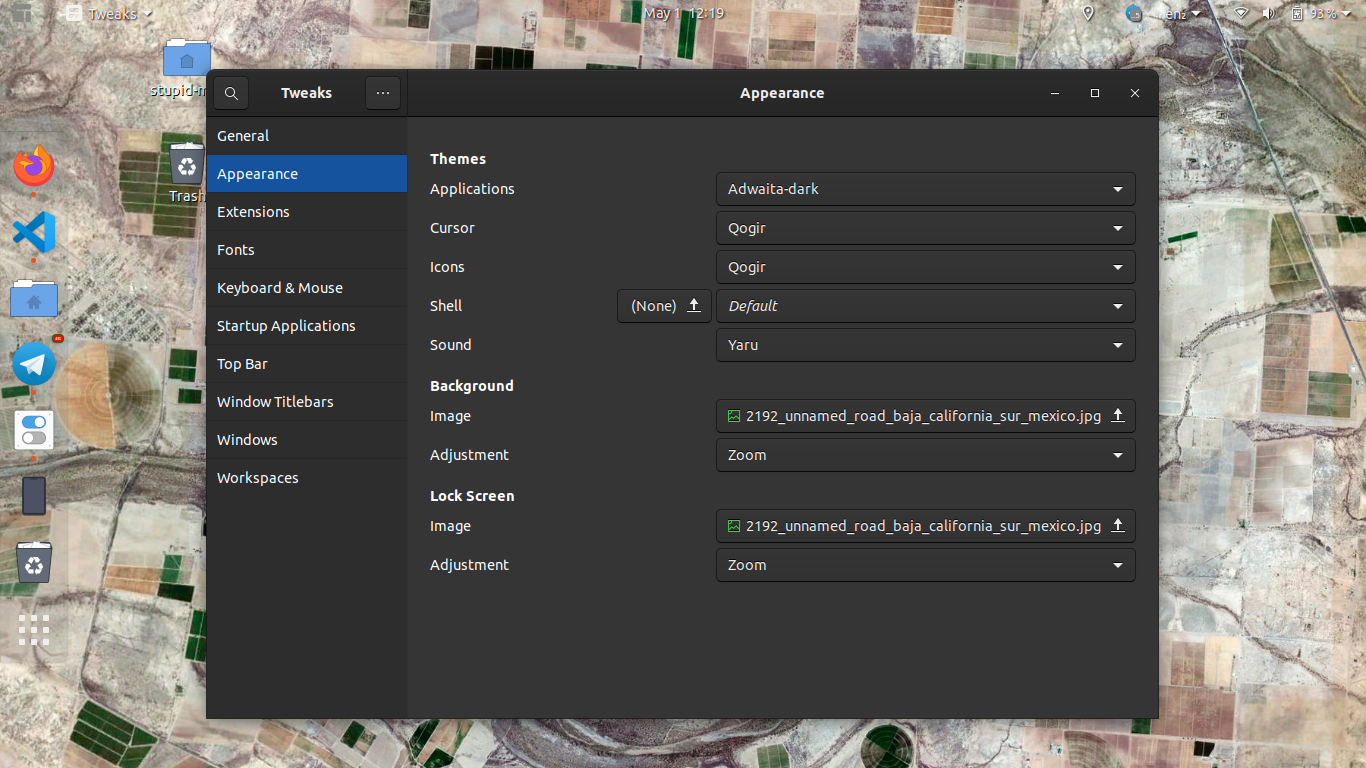This screenshot has height=768, width=1366.
Task: Open the Tweaks app menu in top bar
Action: (x=108, y=14)
